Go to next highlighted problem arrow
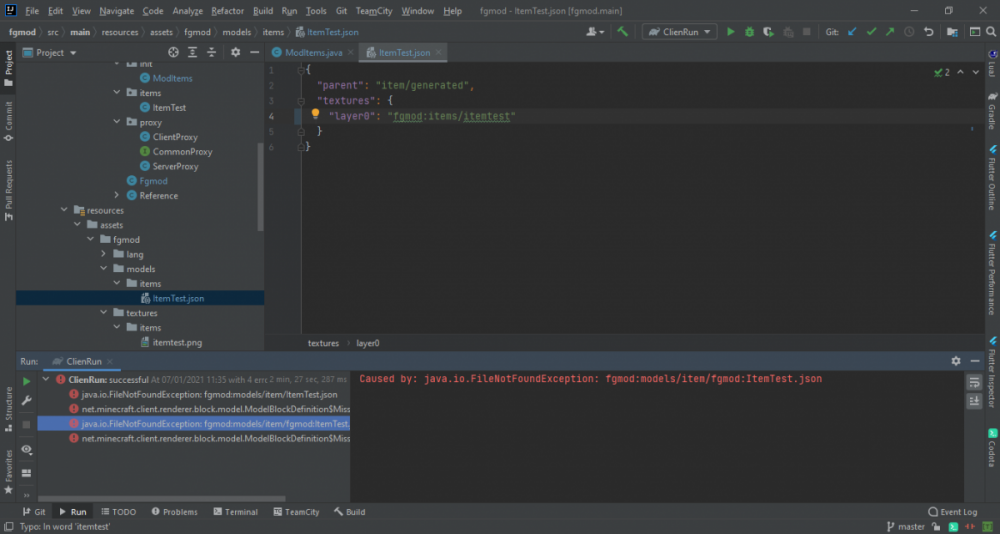The width and height of the screenshot is (1000, 534). (x=976, y=73)
